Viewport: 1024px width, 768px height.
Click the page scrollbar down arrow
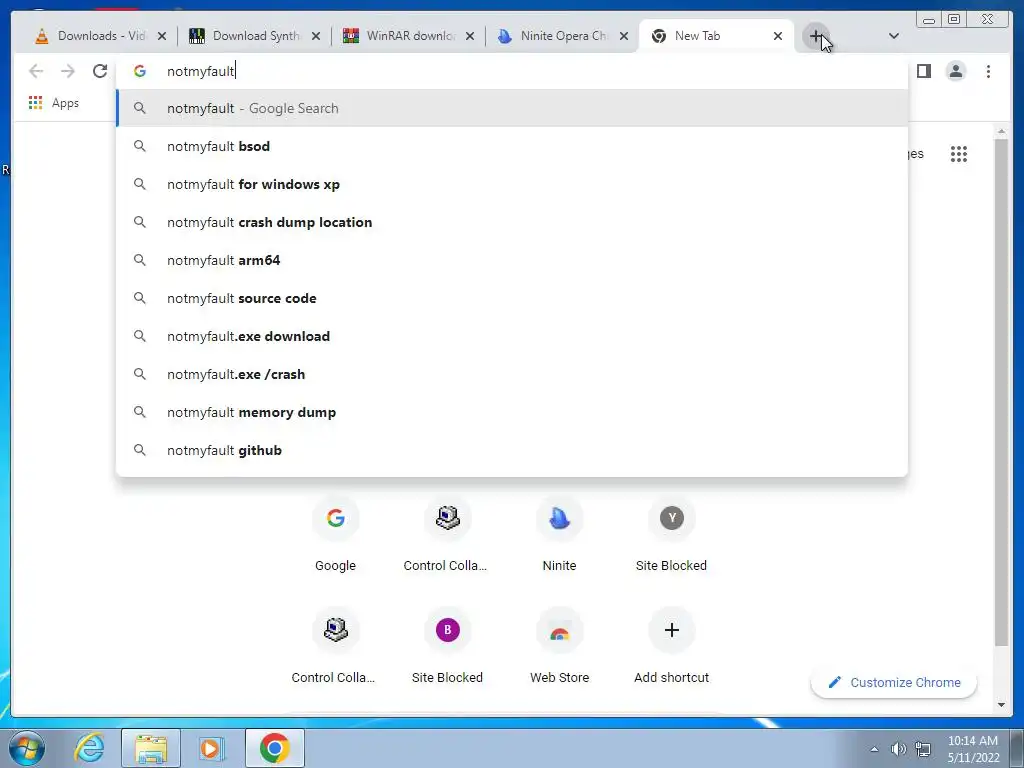1001,705
